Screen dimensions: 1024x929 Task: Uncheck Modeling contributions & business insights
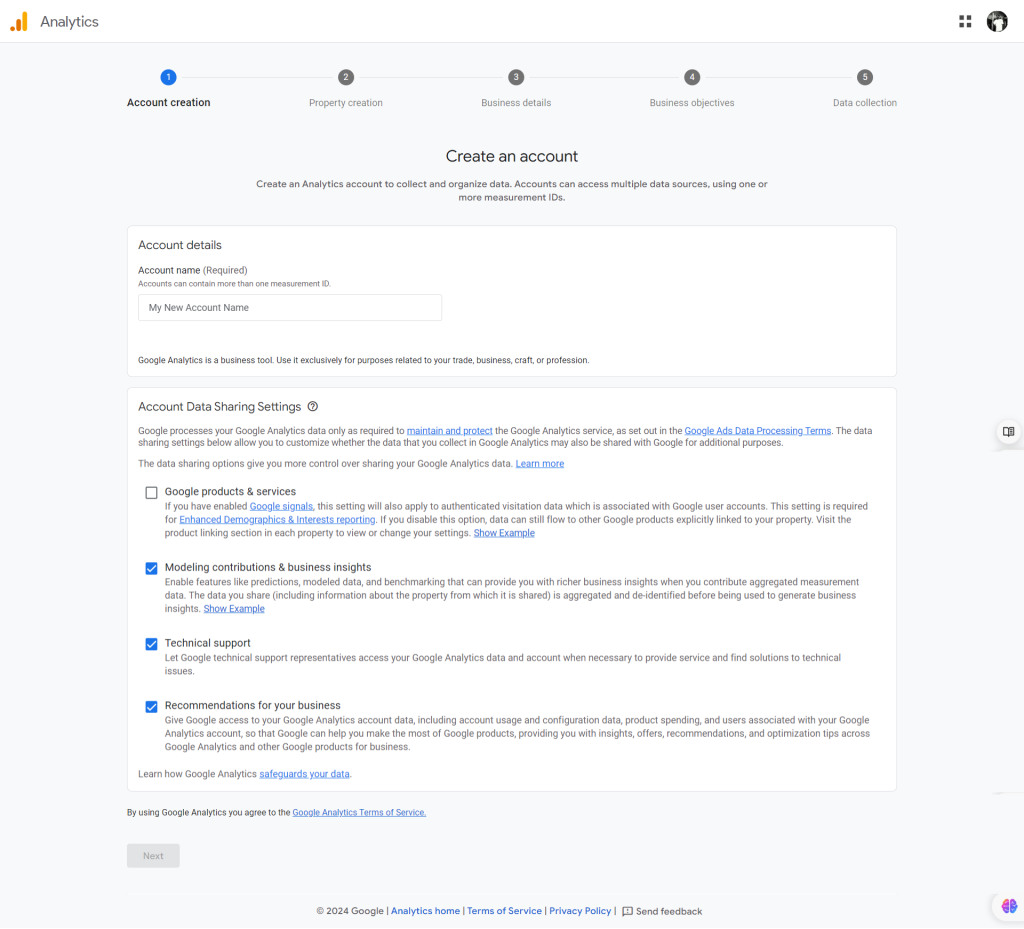(151, 568)
